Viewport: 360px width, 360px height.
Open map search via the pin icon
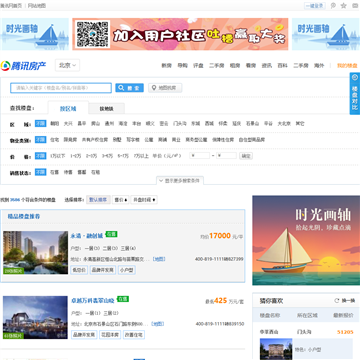[x=165, y=88]
